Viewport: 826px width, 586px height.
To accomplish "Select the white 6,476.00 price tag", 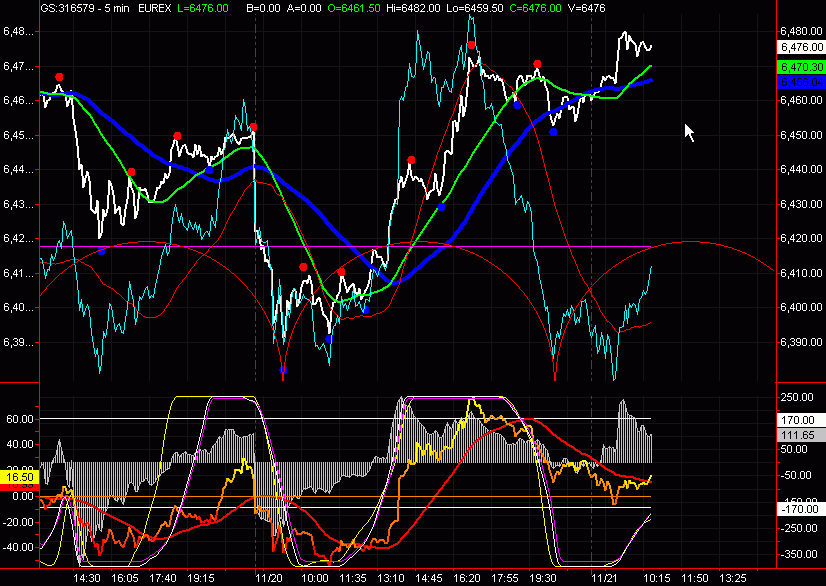I will pos(797,47).
